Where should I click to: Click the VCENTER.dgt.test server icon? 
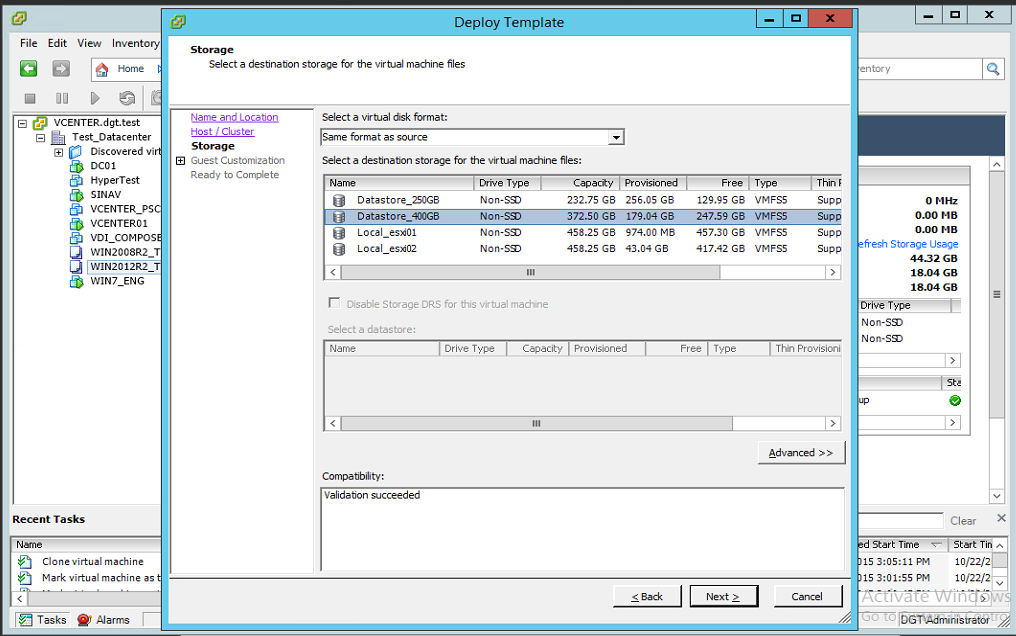pyautogui.click(x=40, y=123)
